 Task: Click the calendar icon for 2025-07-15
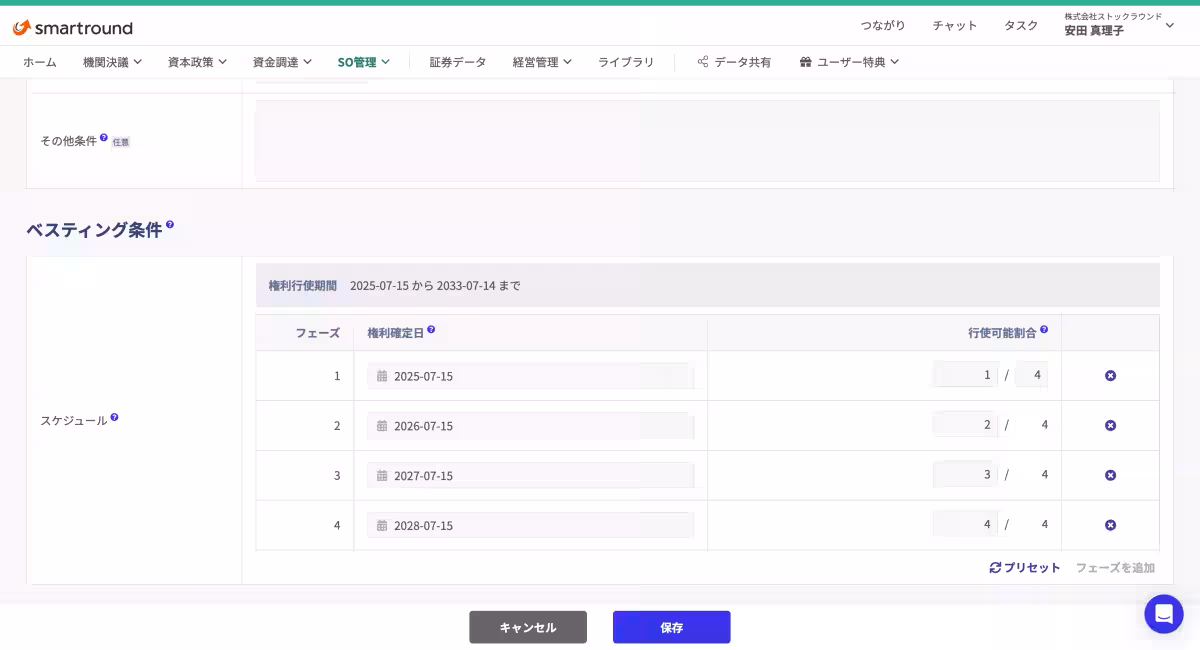click(382, 376)
